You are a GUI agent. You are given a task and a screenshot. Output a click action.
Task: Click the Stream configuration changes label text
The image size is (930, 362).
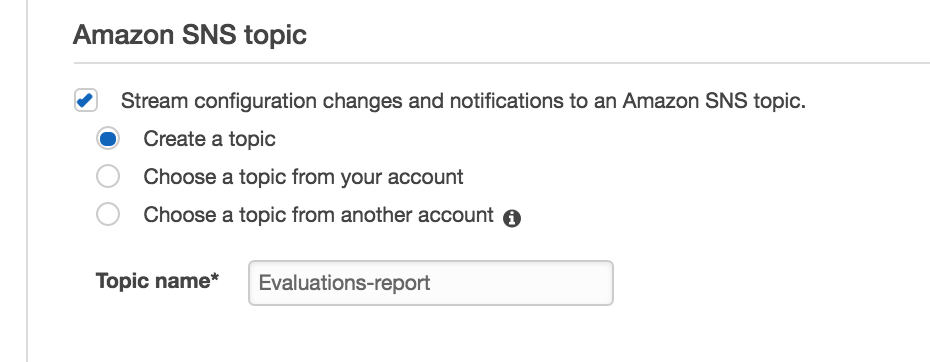point(463,101)
